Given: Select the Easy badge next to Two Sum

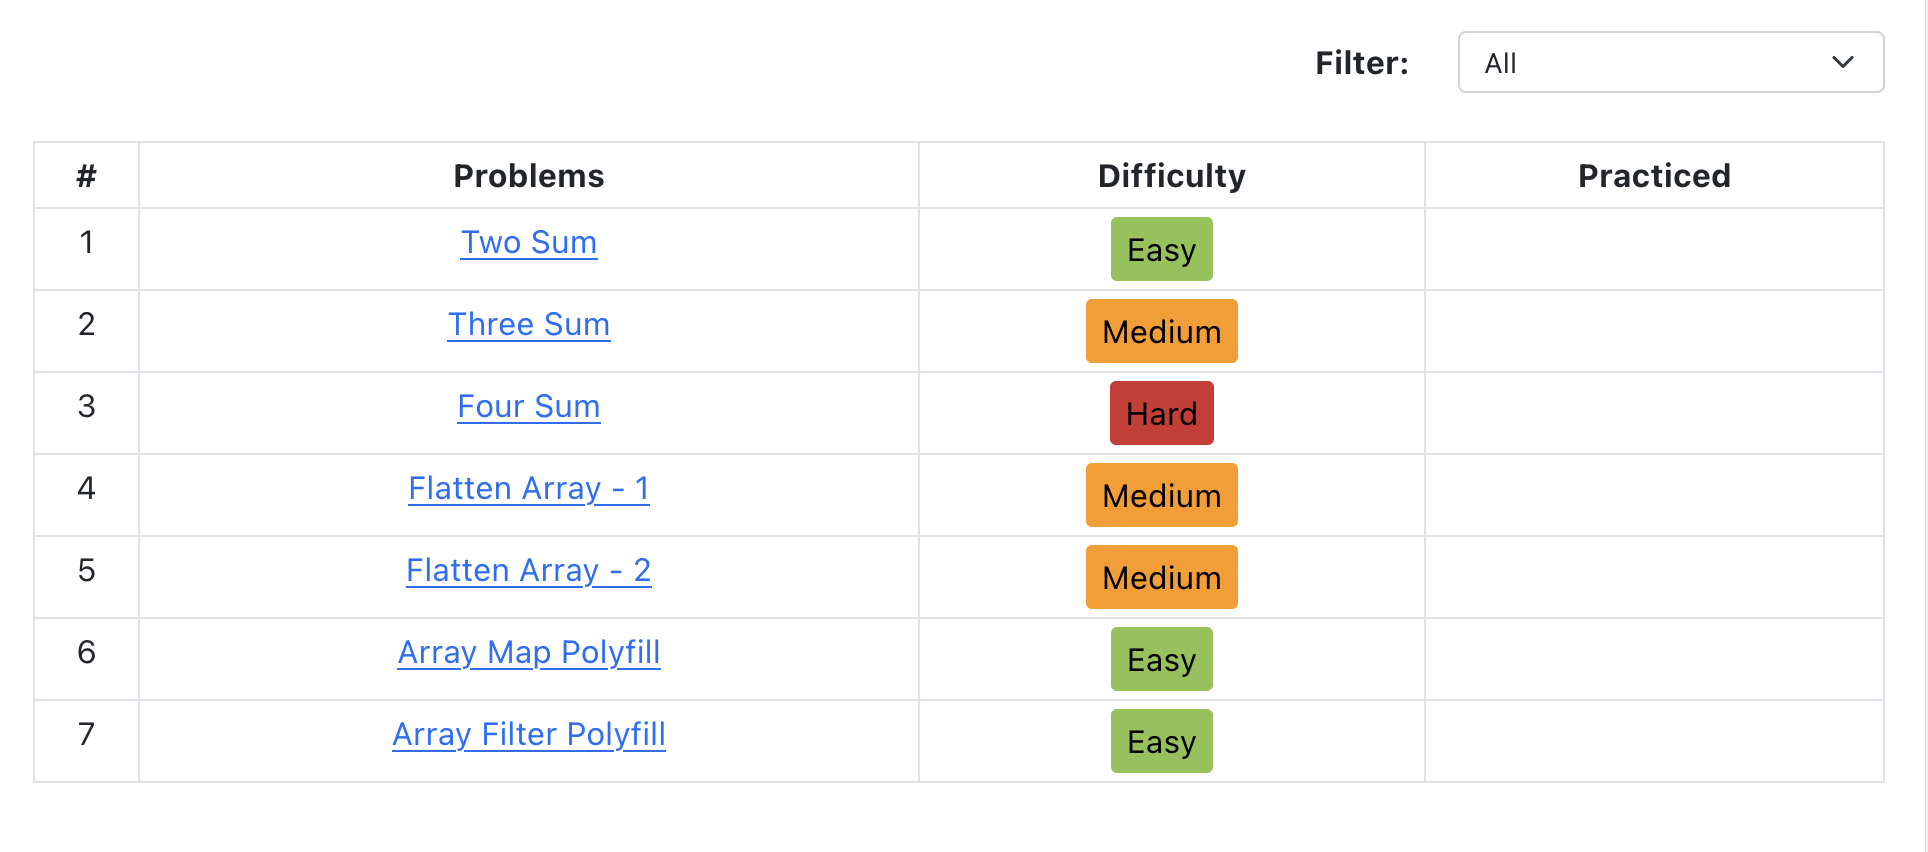Looking at the screenshot, I should [1161, 249].
